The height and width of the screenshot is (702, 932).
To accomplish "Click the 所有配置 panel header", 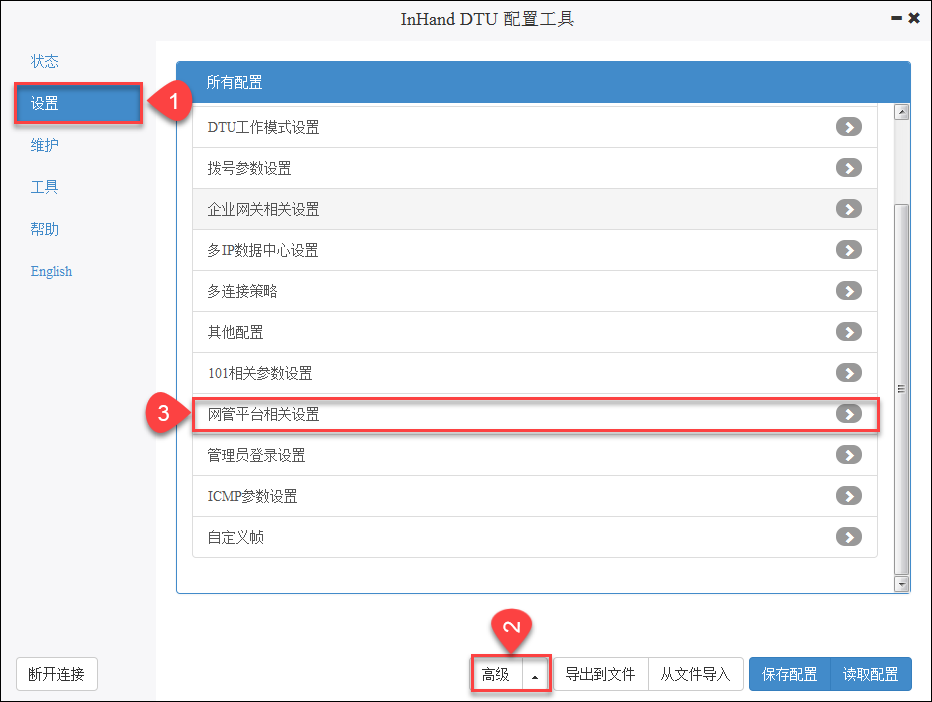I will point(543,82).
